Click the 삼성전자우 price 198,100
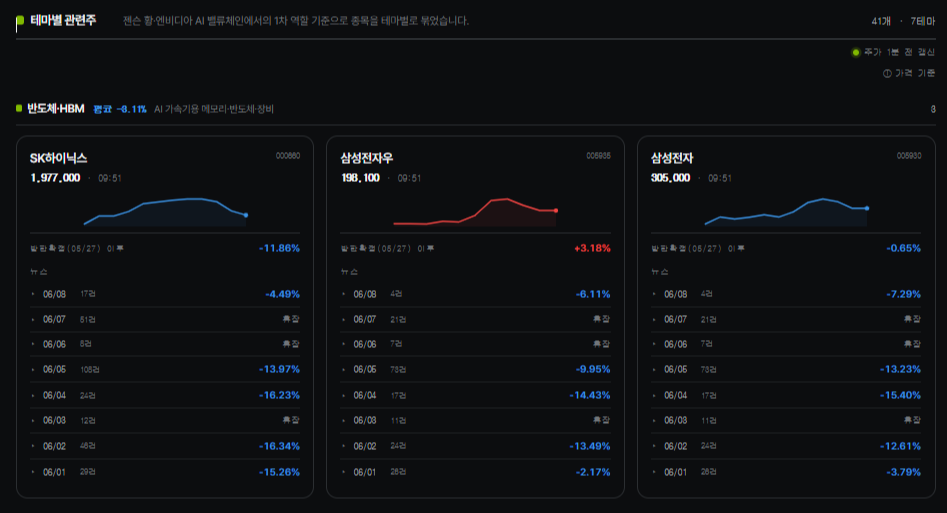Image resolution: width=947 pixels, height=513 pixels. pyautogui.click(x=361, y=178)
